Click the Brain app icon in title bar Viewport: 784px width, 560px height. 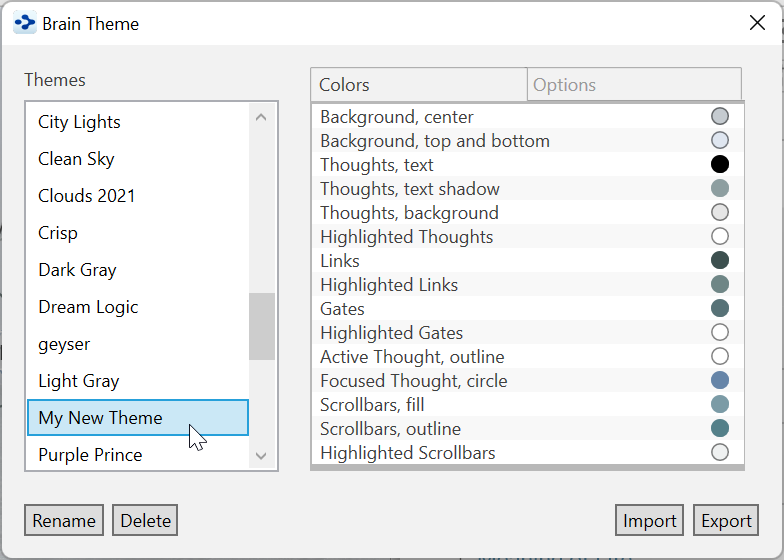24,23
